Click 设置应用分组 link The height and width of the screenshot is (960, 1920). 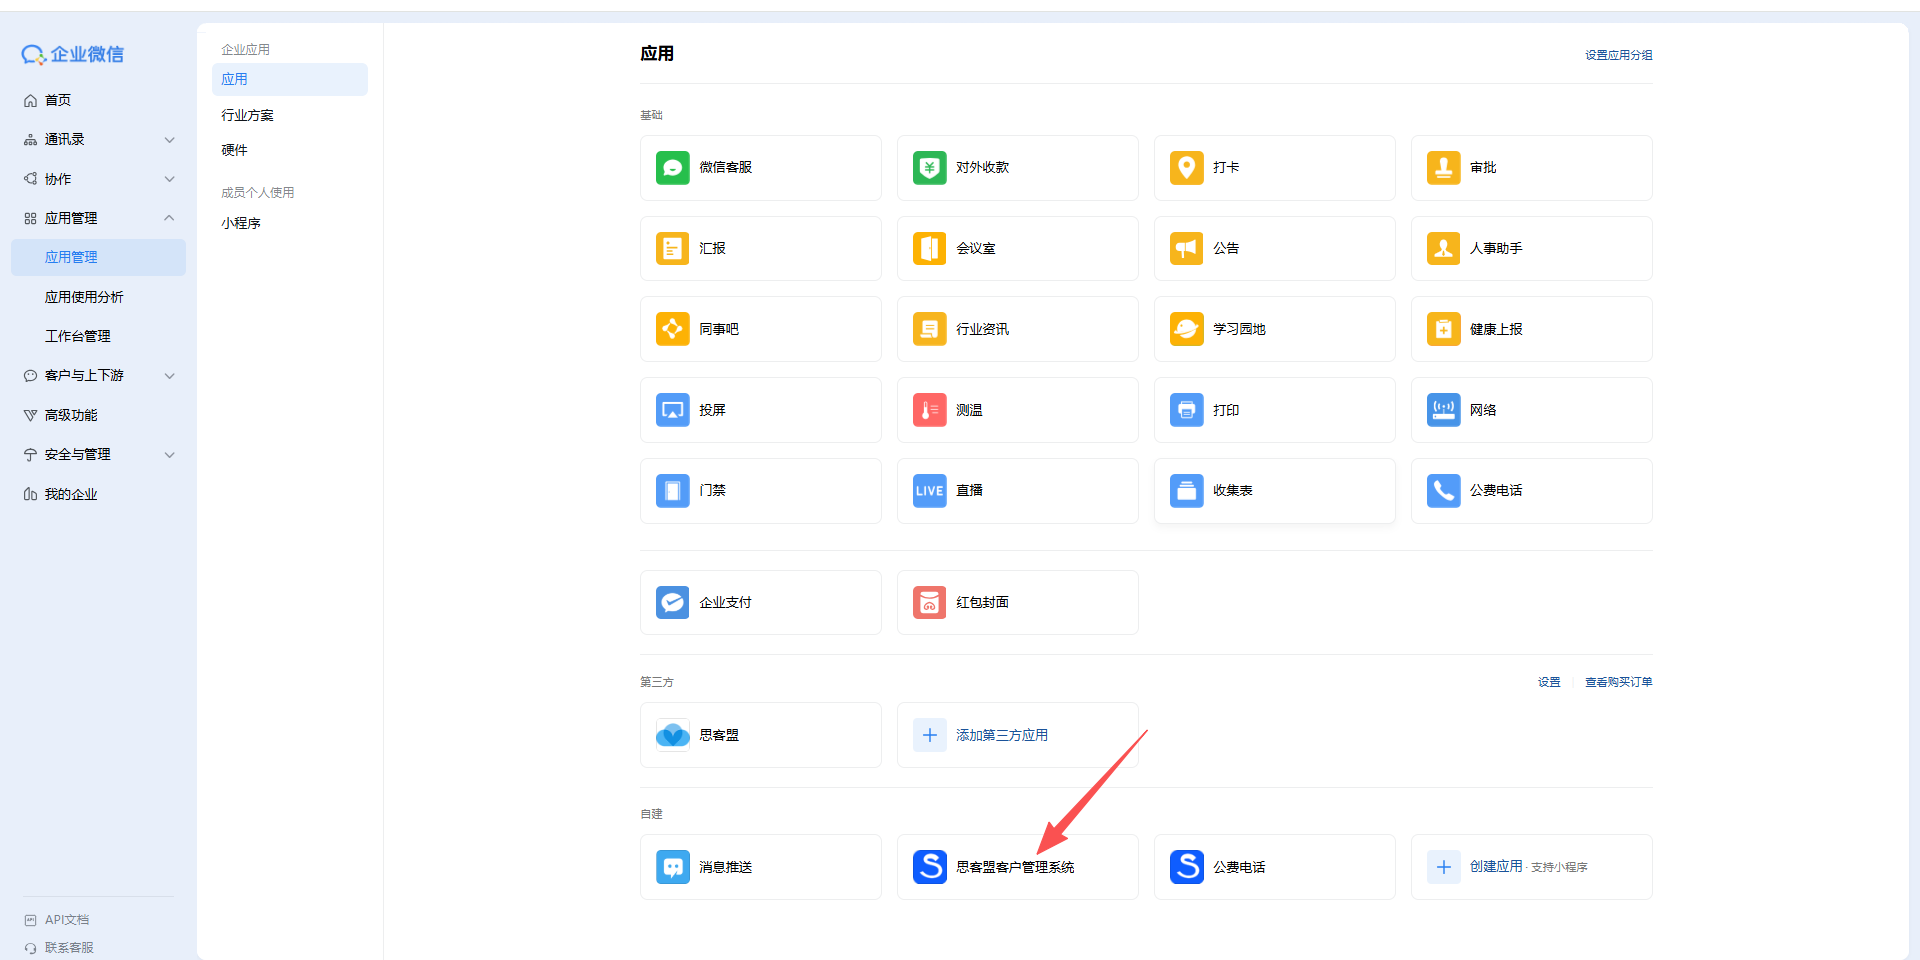[x=1618, y=55]
